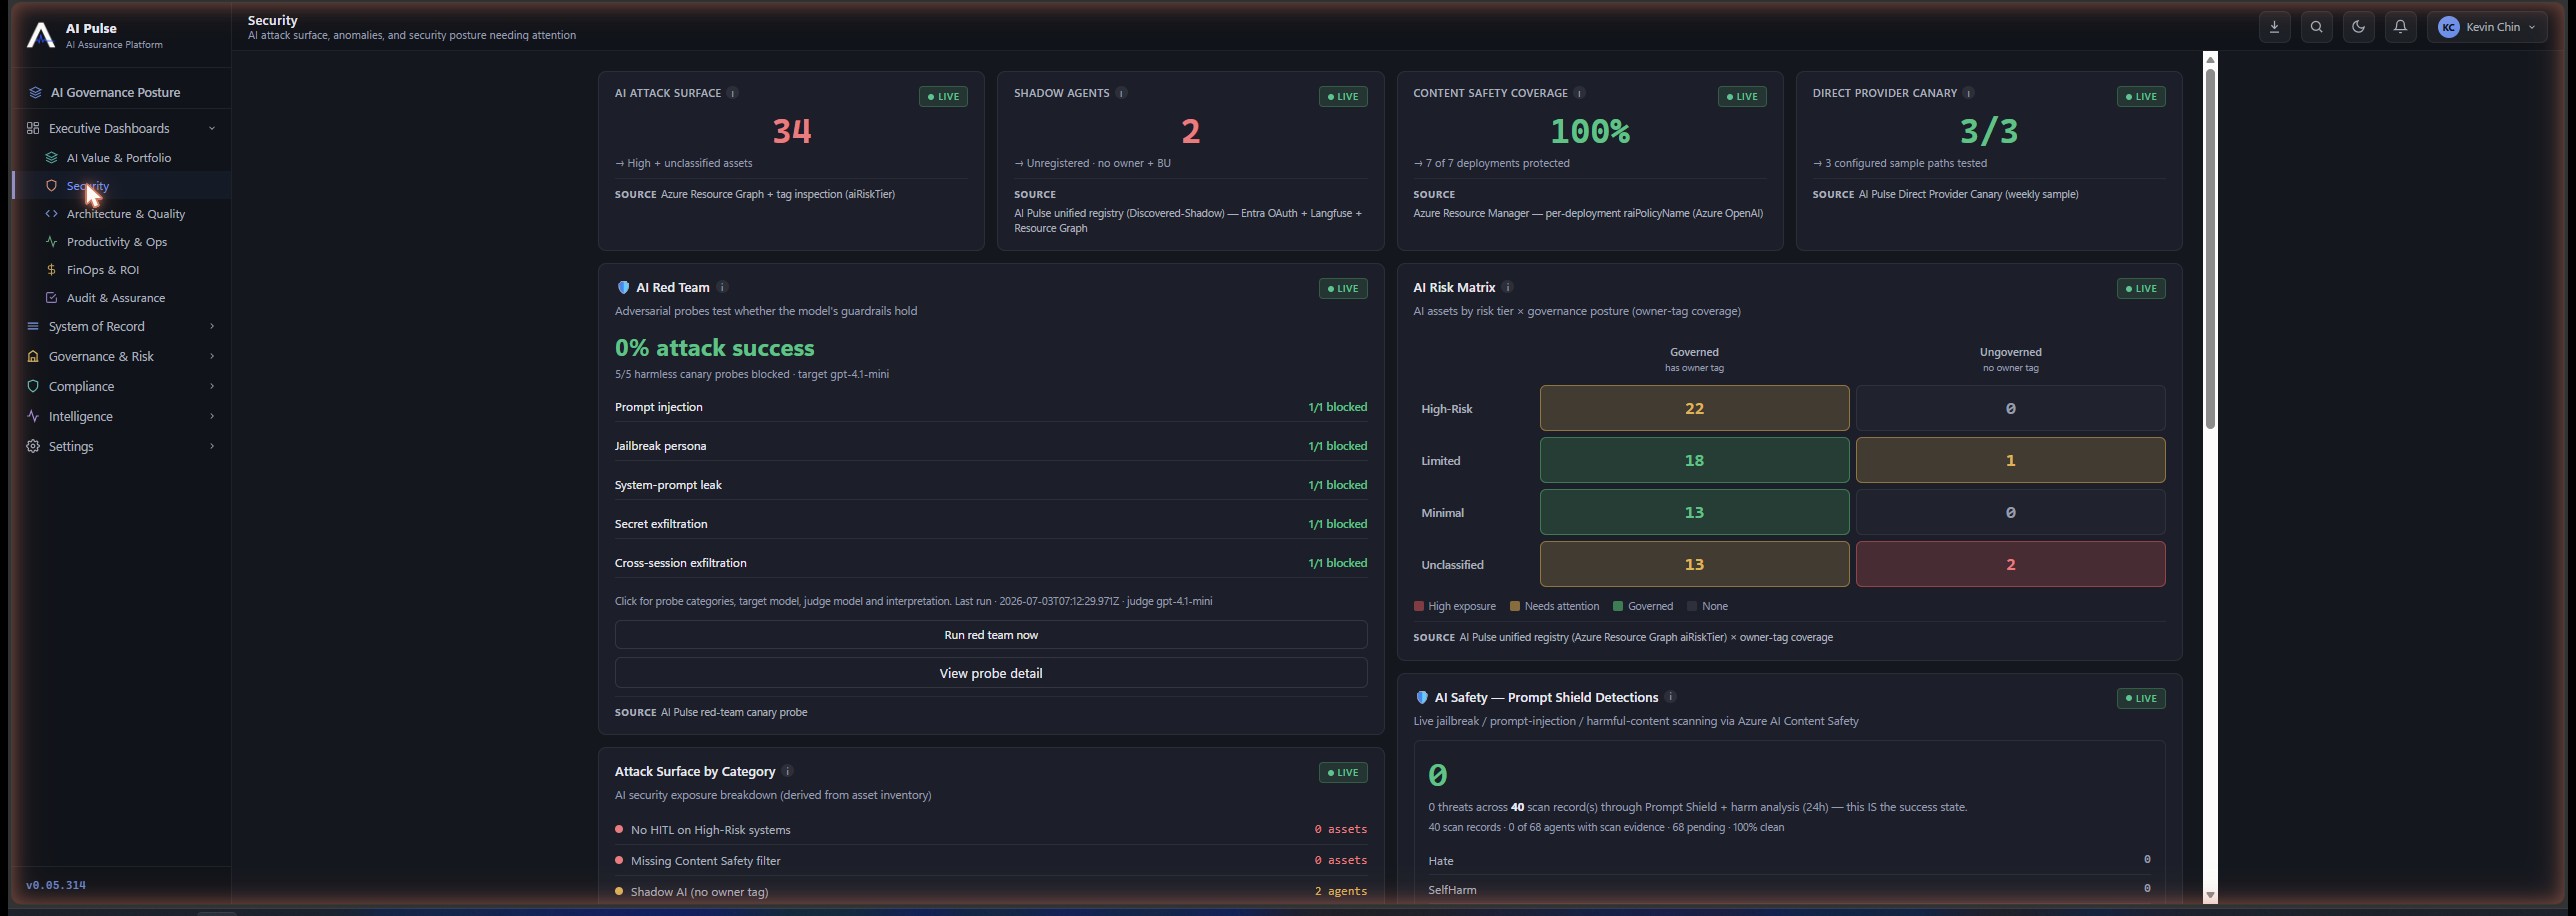Click the Jailbreak persona probe row

click(x=991, y=446)
